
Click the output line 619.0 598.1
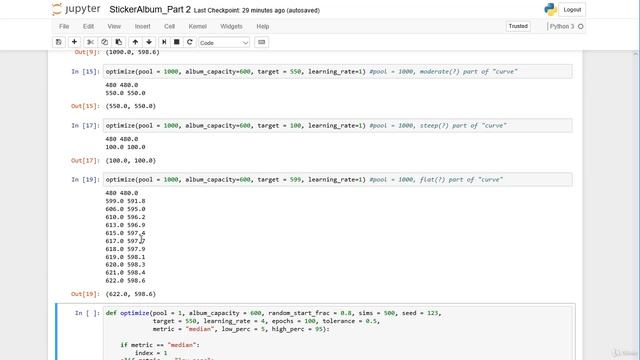click(x=125, y=257)
